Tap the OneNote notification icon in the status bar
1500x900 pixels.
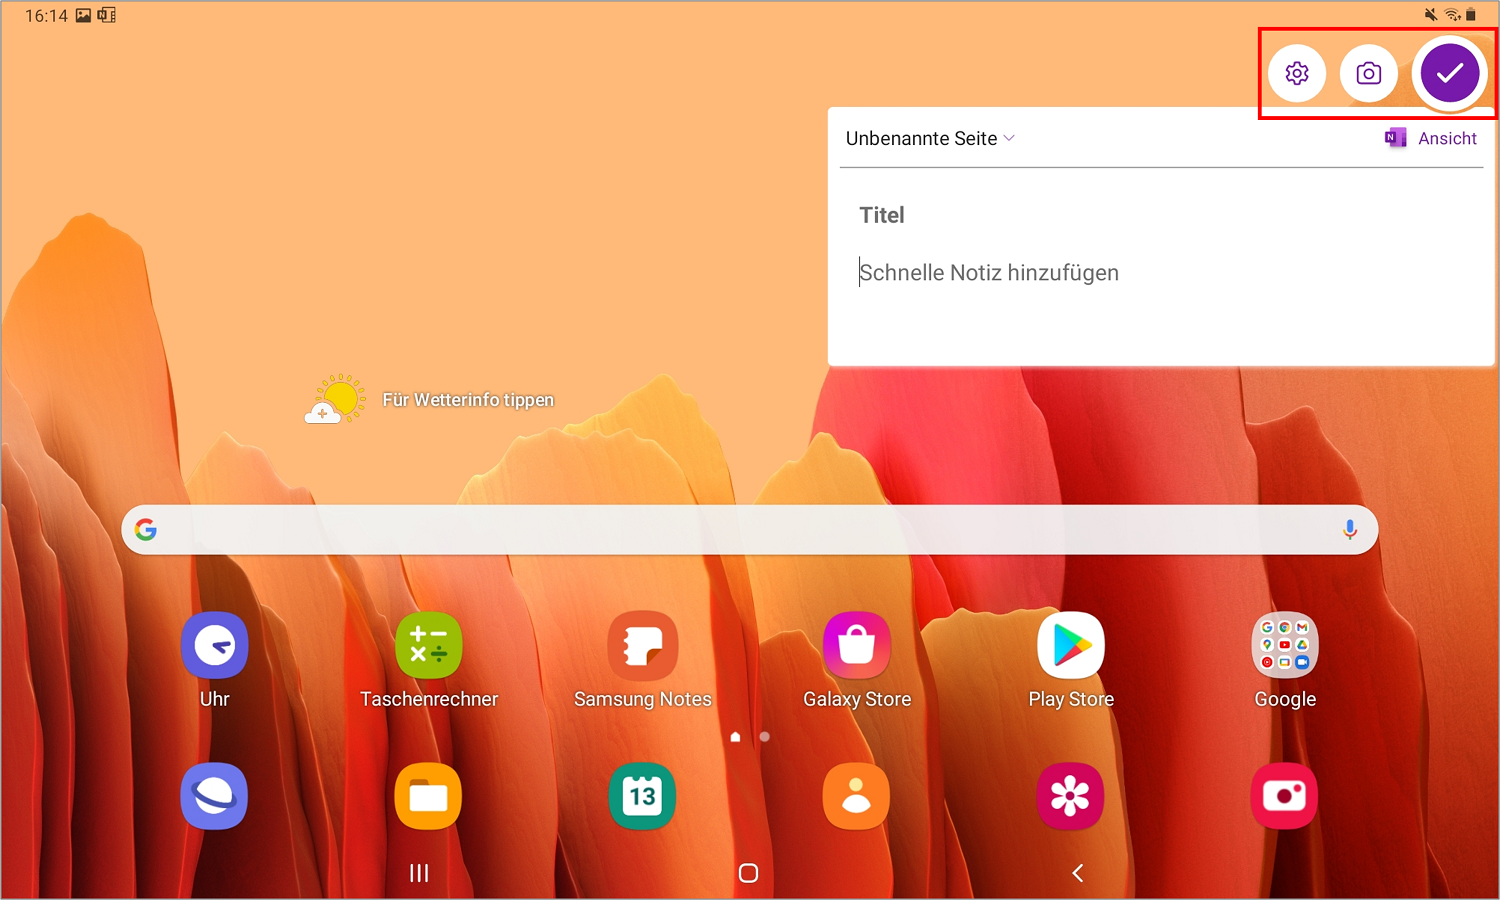coord(106,15)
